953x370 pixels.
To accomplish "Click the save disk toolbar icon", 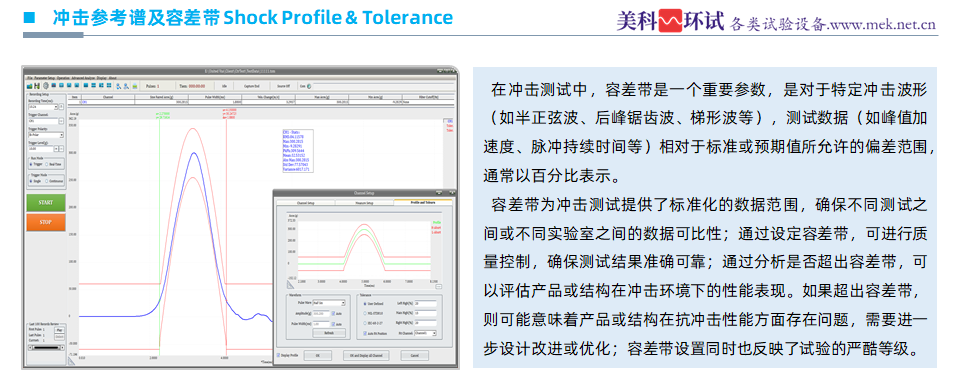I will [36, 86].
